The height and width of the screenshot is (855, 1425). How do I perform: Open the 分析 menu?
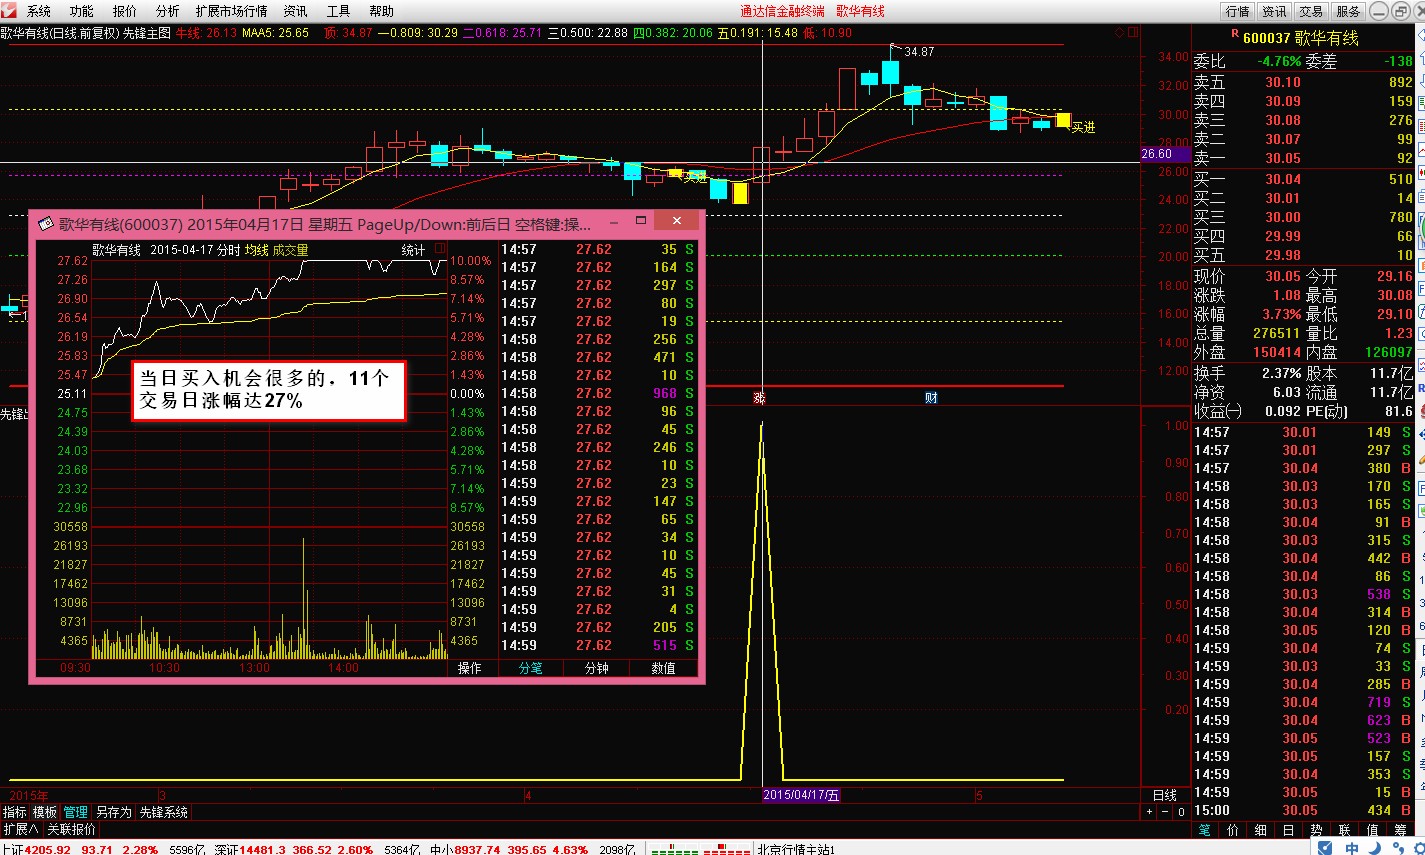[x=168, y=11]
